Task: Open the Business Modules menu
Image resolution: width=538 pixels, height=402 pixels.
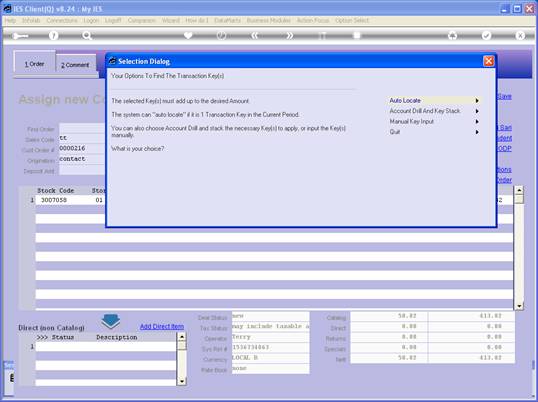Action: pos(269,21)
